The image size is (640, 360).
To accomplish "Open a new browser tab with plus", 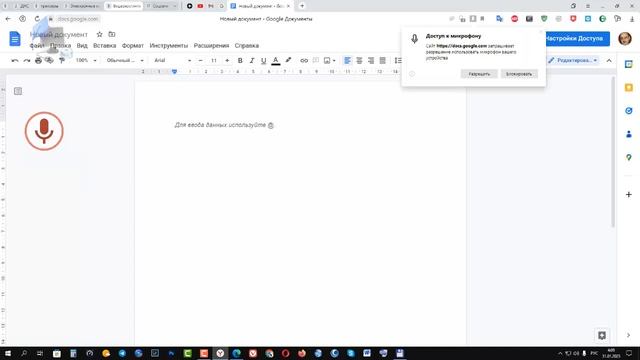I will [x=302, y=6].
